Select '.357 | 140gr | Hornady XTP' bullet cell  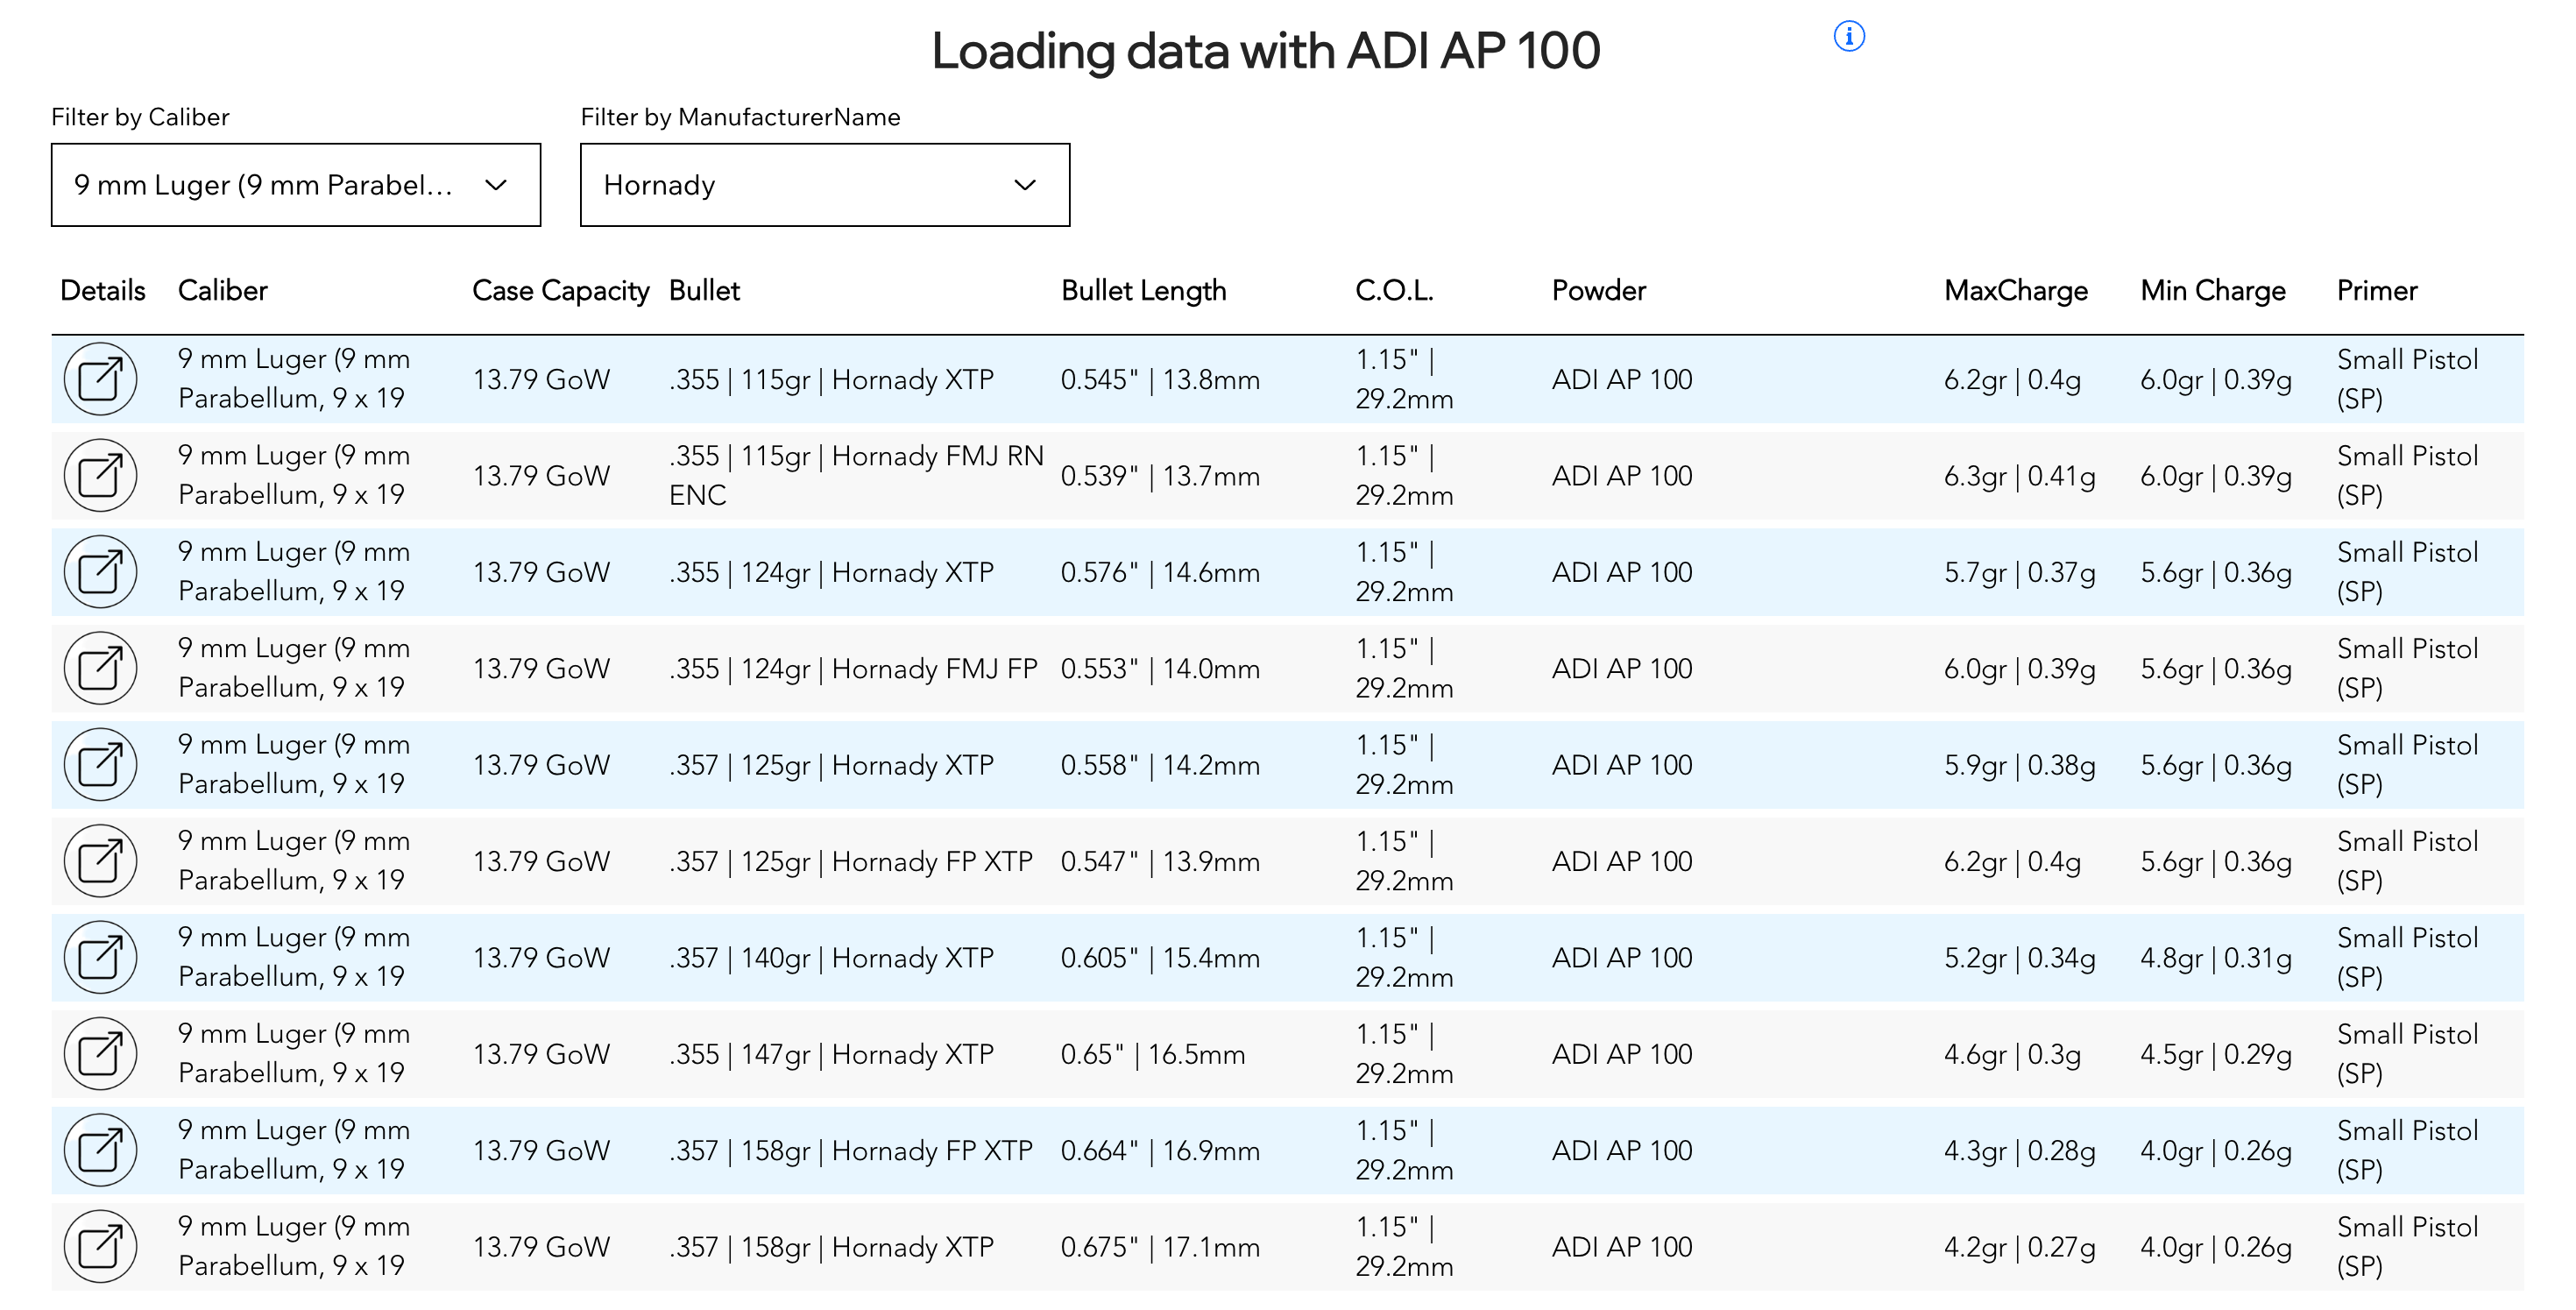tap(832, 958)
